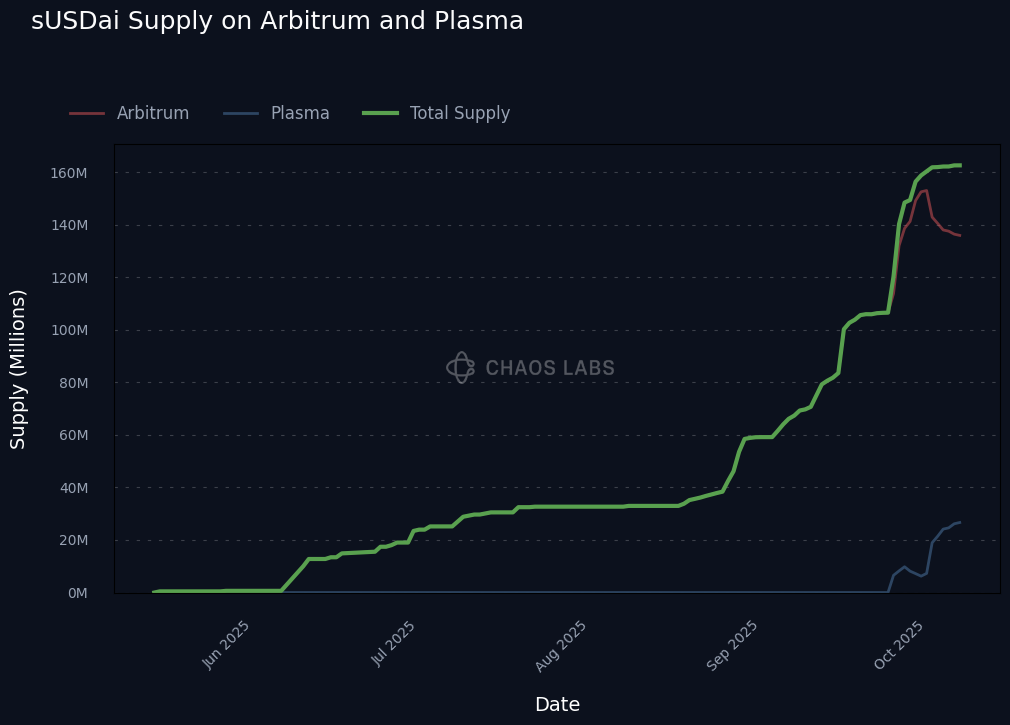Click the Chaos Labs logo icon
This screenshot has height=725, width=1010.
(460, 368)
